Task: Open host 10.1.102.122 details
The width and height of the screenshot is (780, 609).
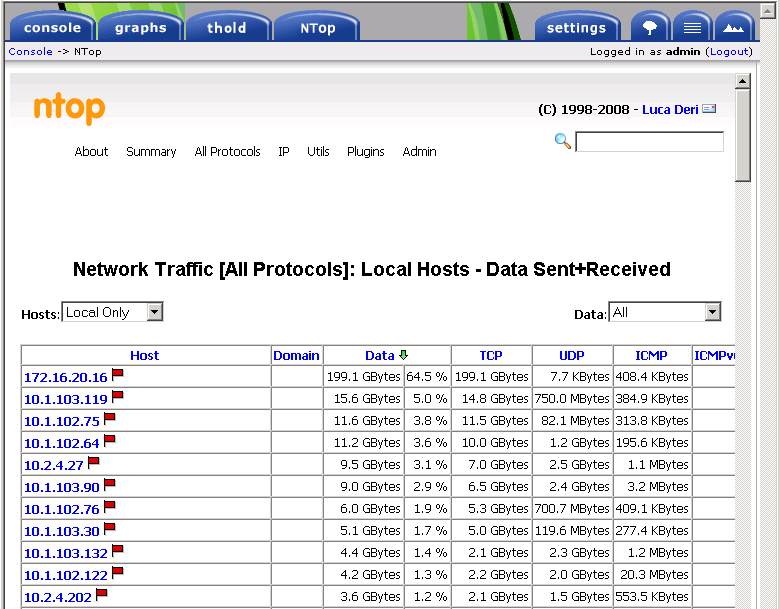Action: click(x=66, y=575)
